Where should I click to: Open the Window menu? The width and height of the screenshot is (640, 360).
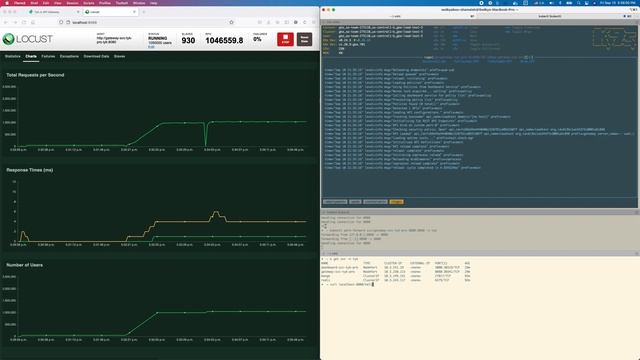pos(139,3)
